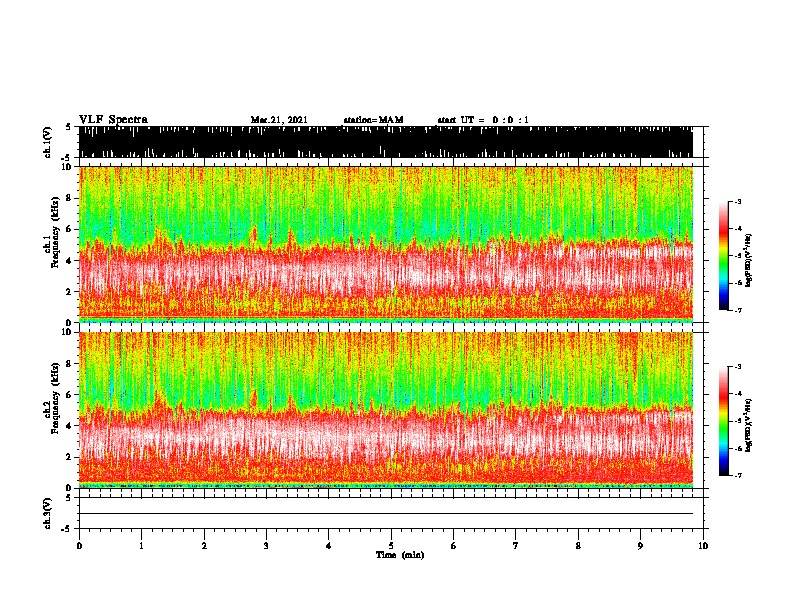
Task: Click the 'ch.3(V)' axis label
Action: [48, 513]
